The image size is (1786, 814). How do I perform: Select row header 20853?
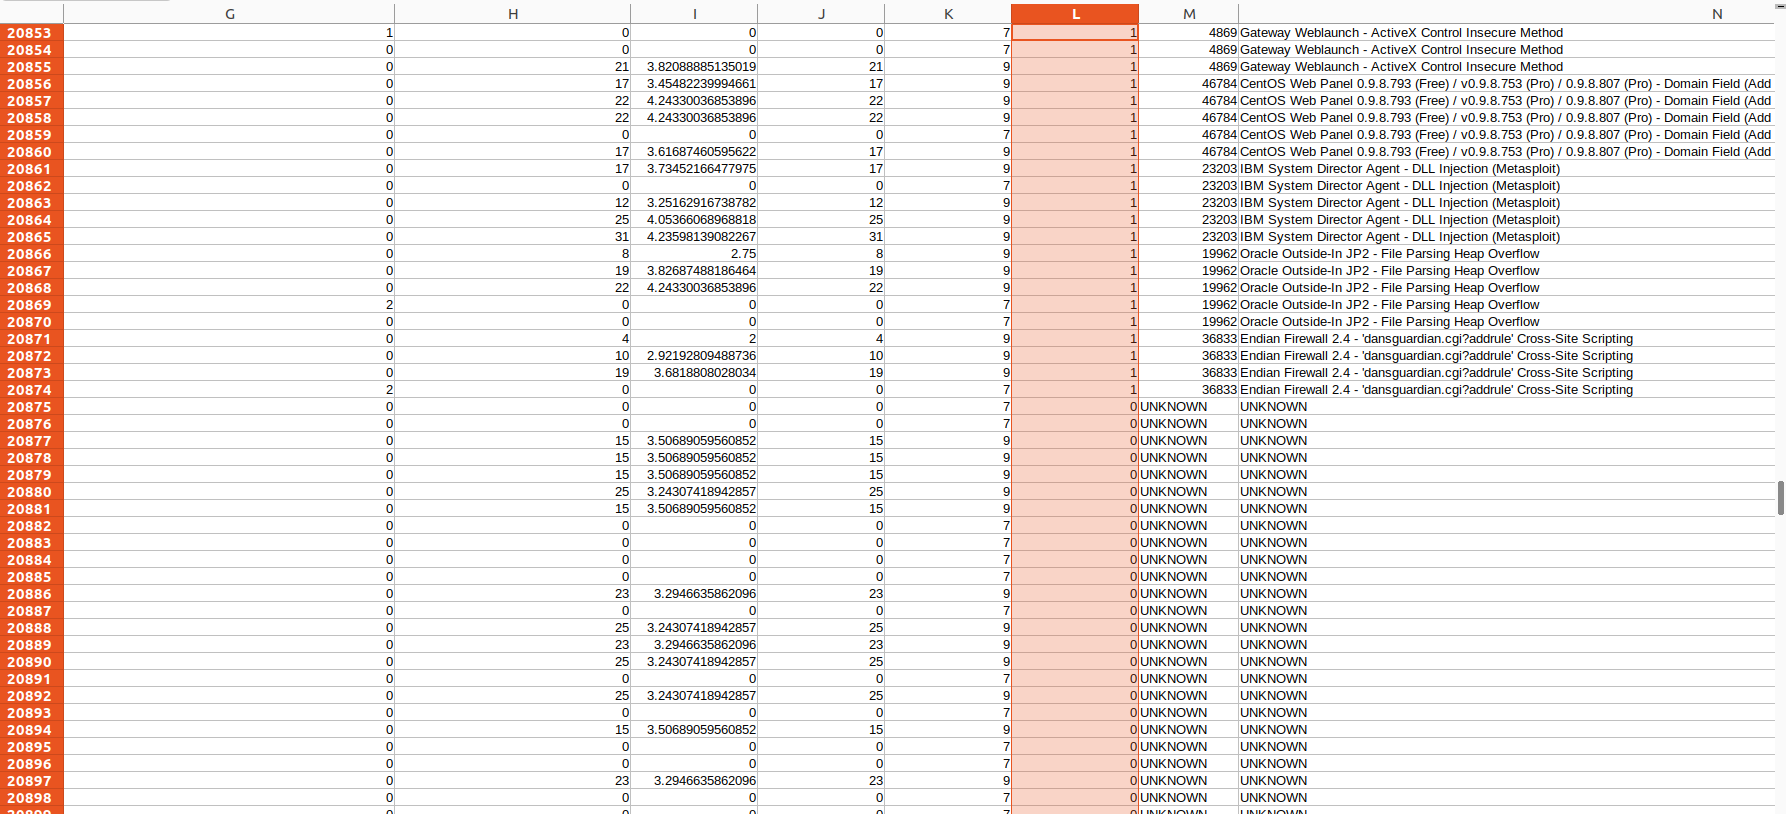click(x=31, y=33)
